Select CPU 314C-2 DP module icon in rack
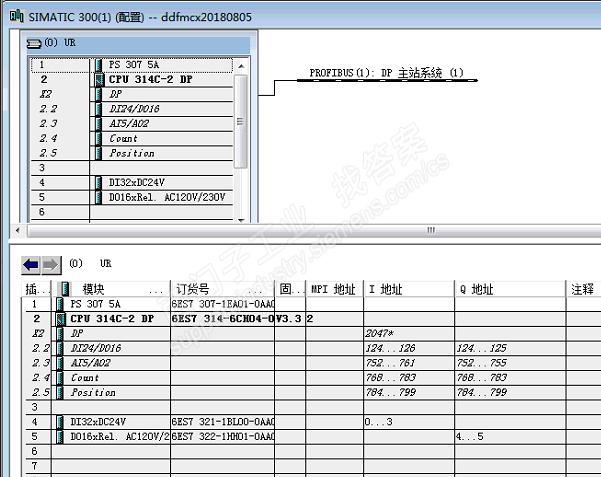This screenshot has height=477, width=601. click(99, 80)
